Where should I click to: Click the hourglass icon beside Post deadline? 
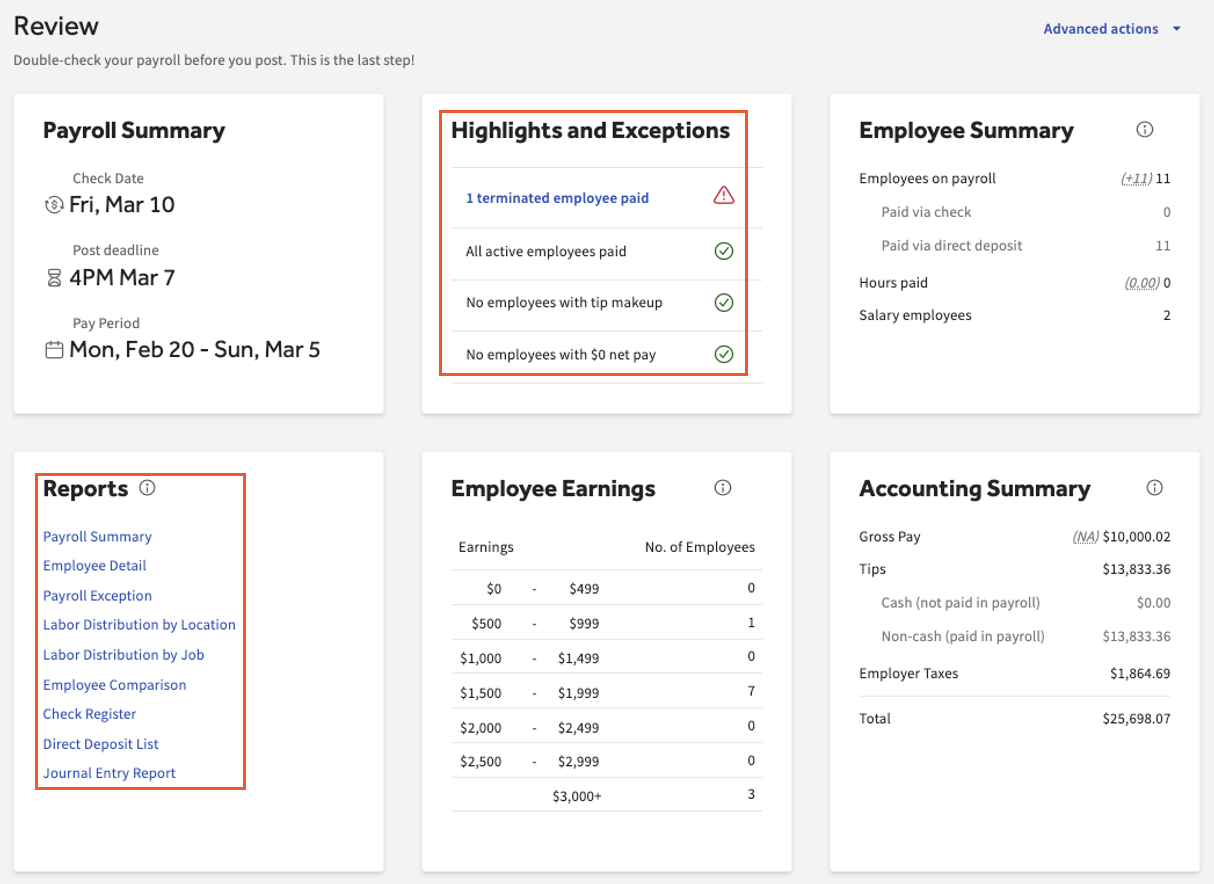point(54,277)
